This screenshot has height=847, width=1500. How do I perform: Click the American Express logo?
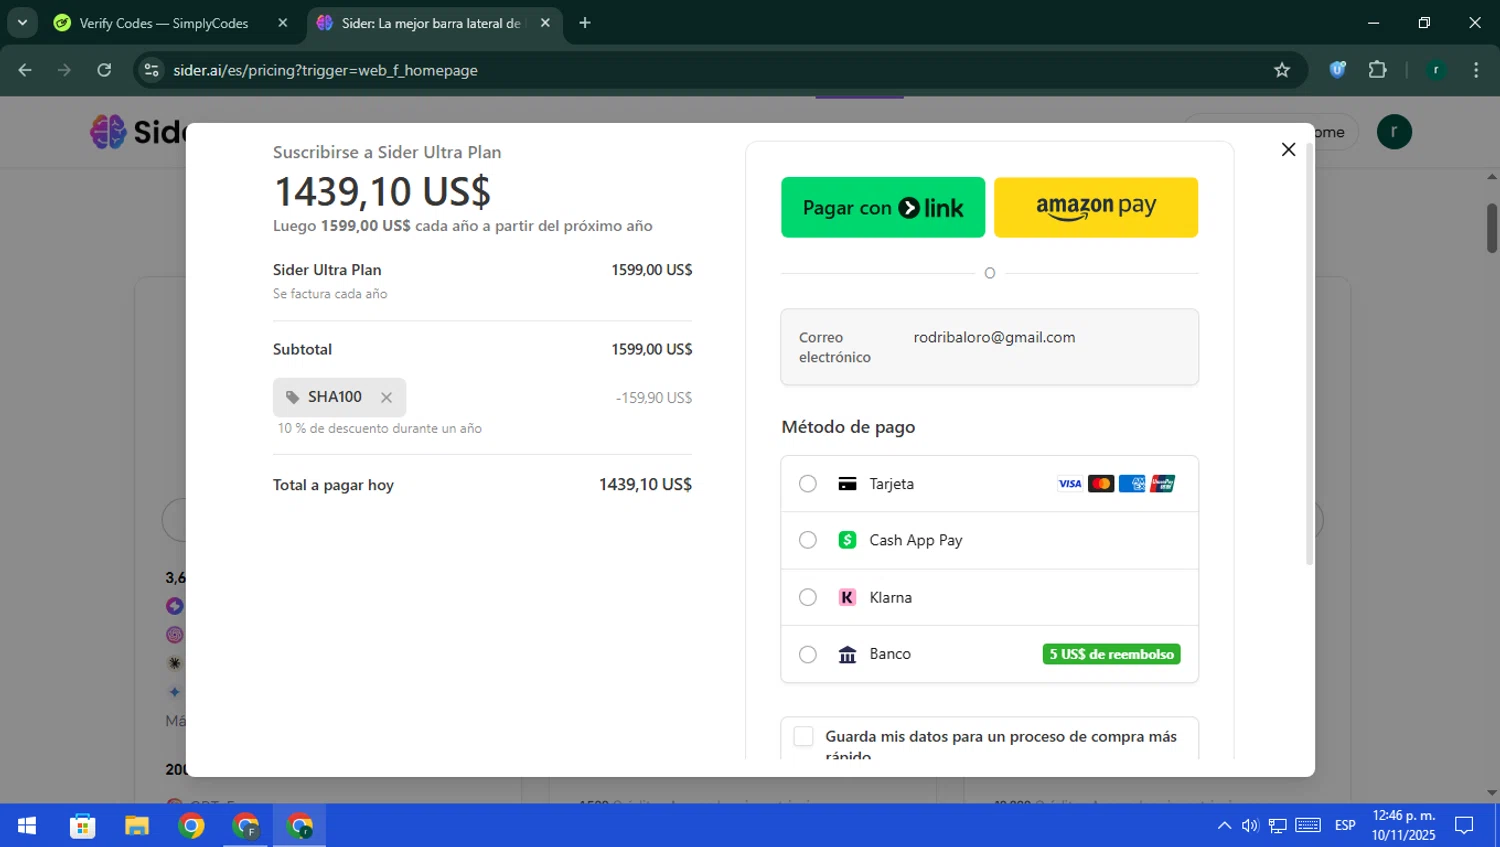1132,484
